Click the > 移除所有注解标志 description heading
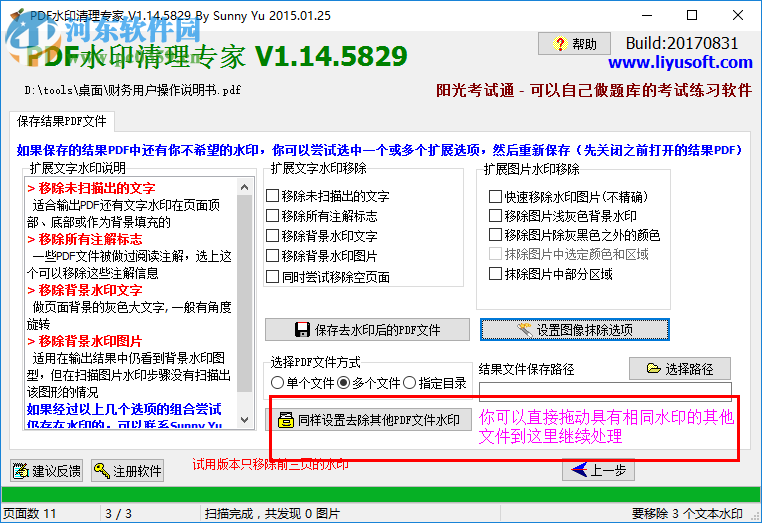Screen dimensions: 762x523 click(x=85, y=239)
